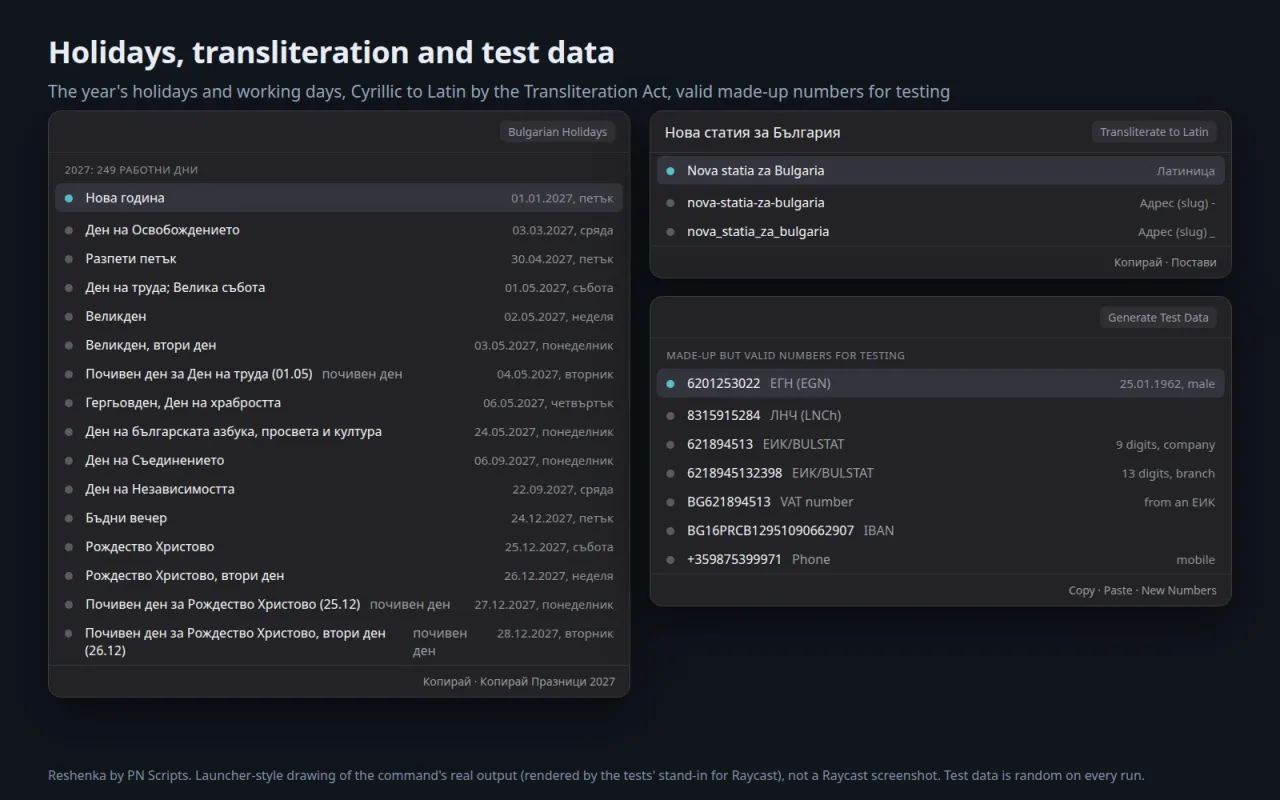Screen dimensions: 1280x800
Task: Select "Ден на труда; Велика събота" row
Action: pyautogui.click(x=339, y=288)
